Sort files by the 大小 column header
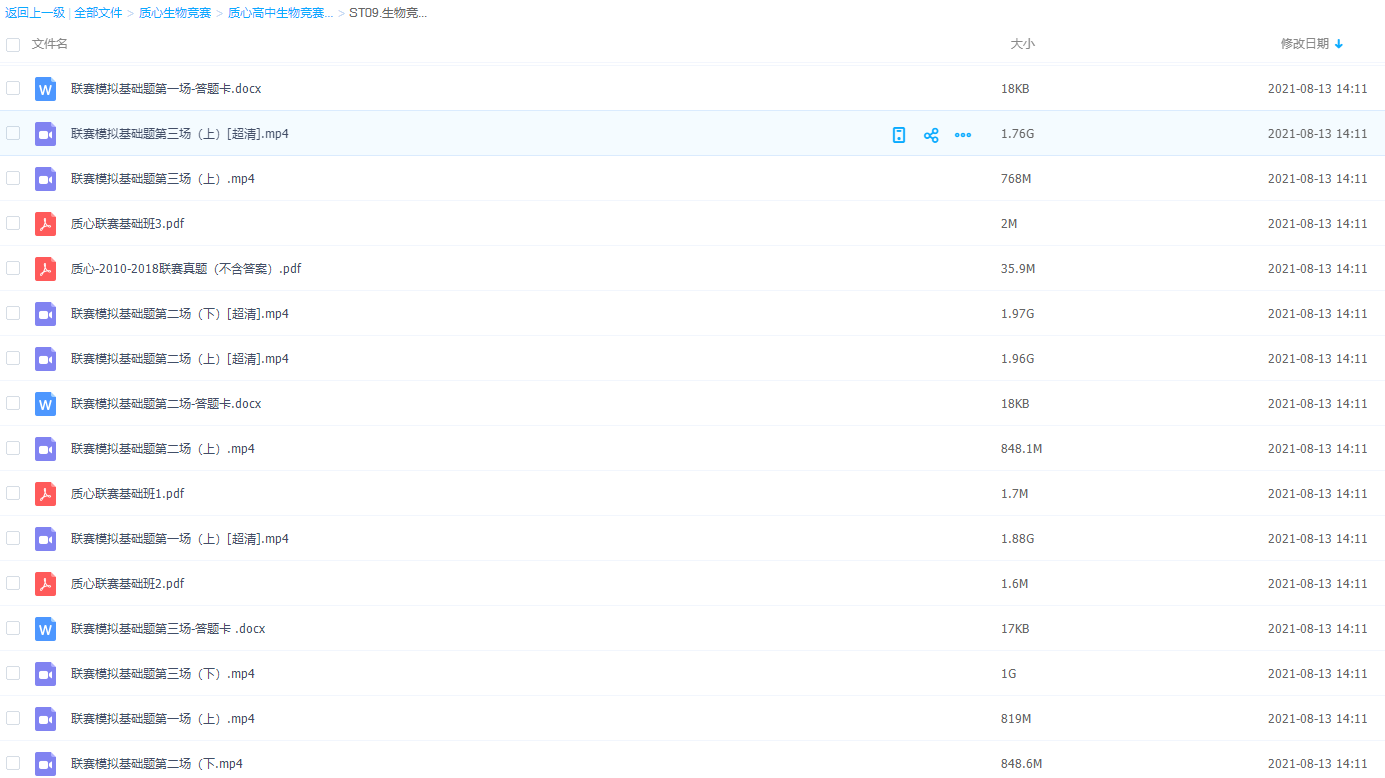1385x778 pixels. (1022, 44)
